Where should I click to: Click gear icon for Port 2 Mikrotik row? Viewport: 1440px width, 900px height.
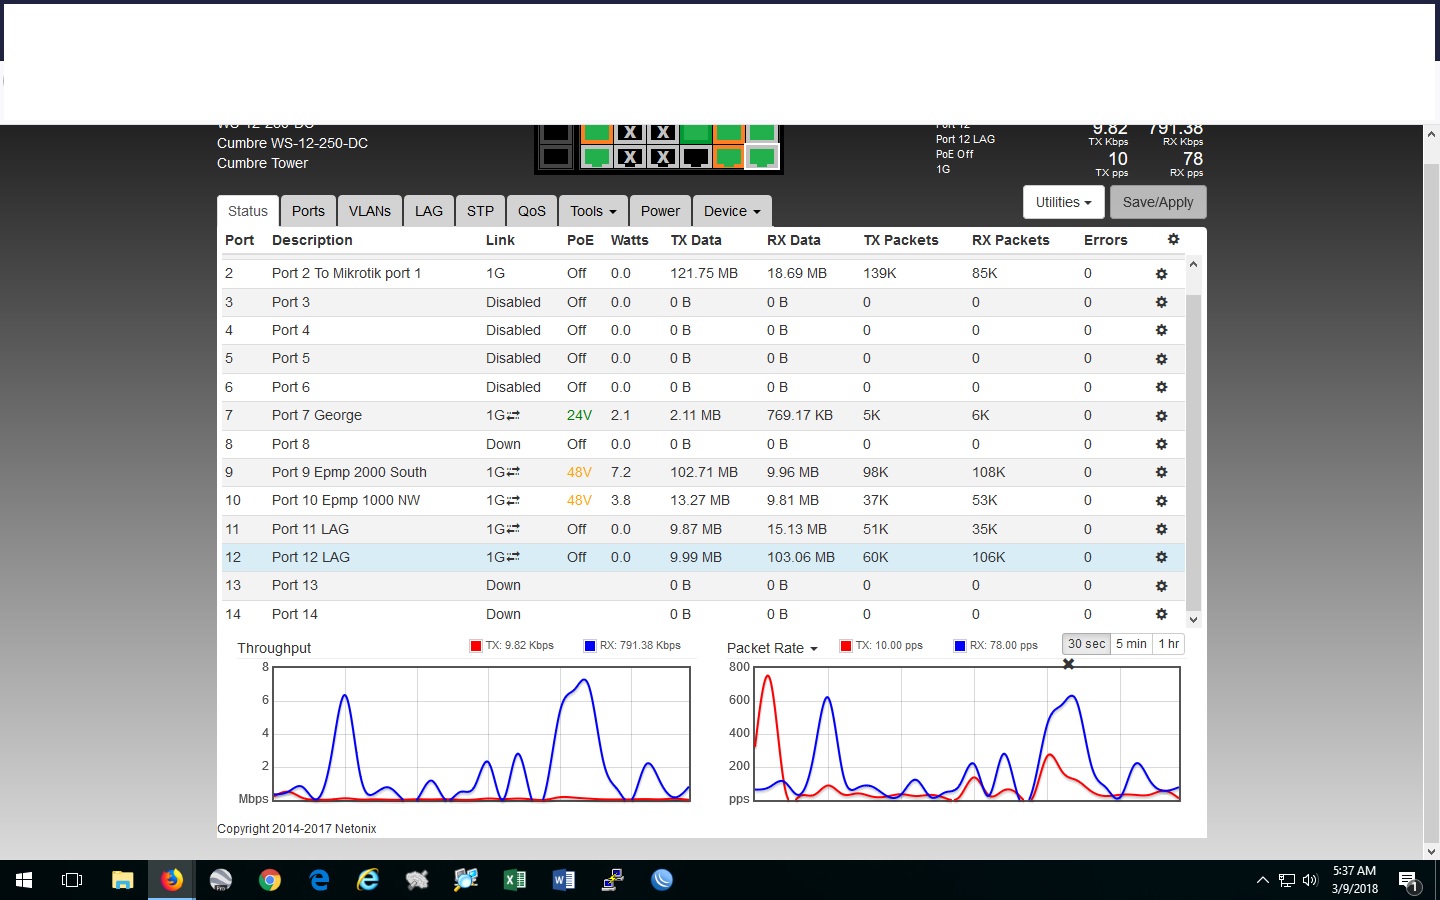(1161, 274)
